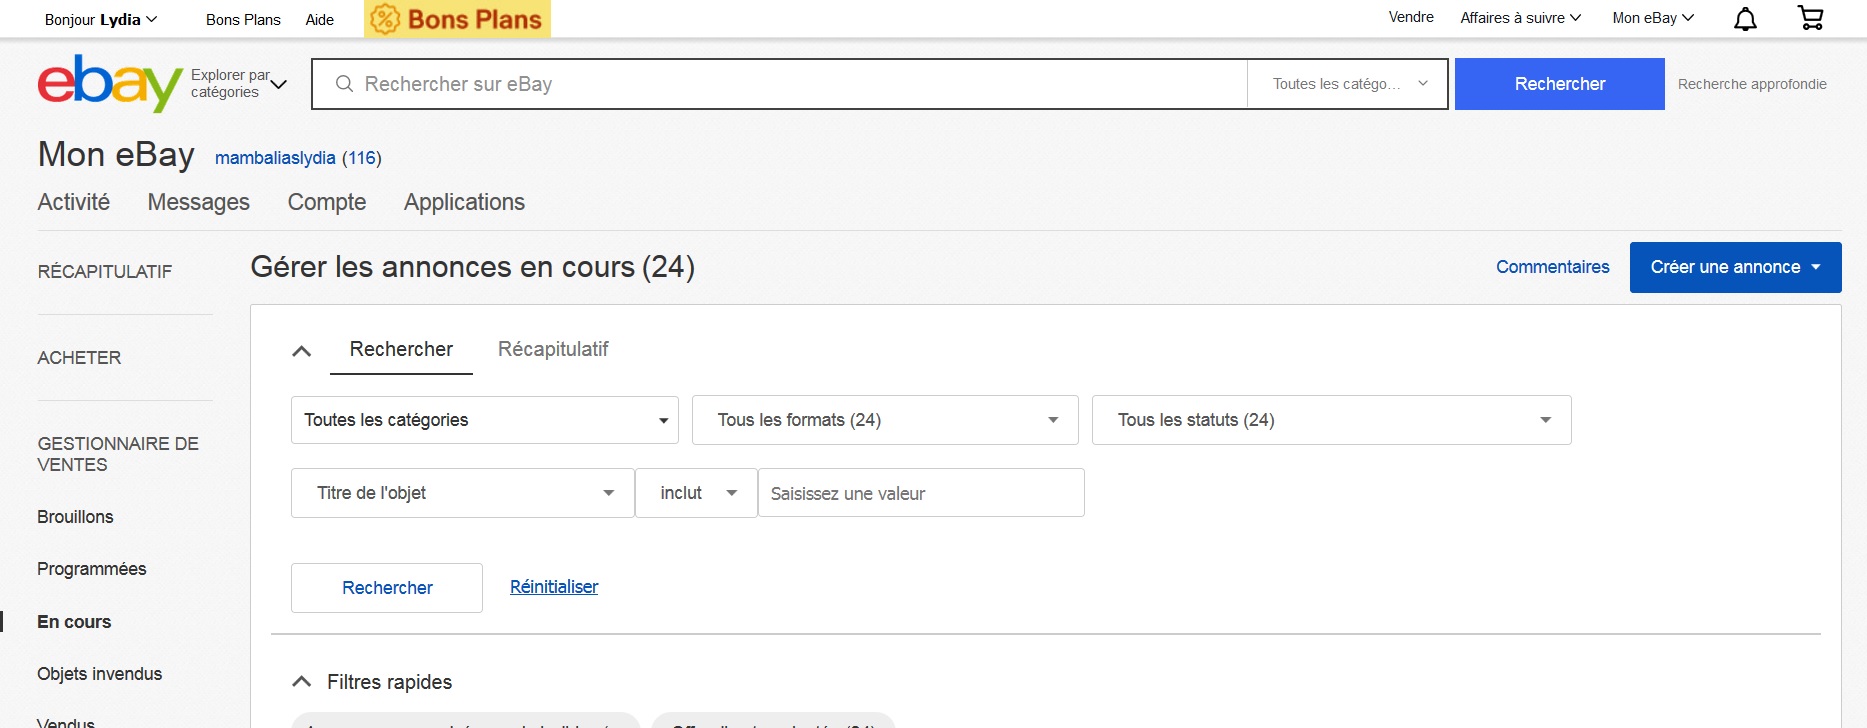
Task: Open the feedback score (116) link
Action: [361, 158]
